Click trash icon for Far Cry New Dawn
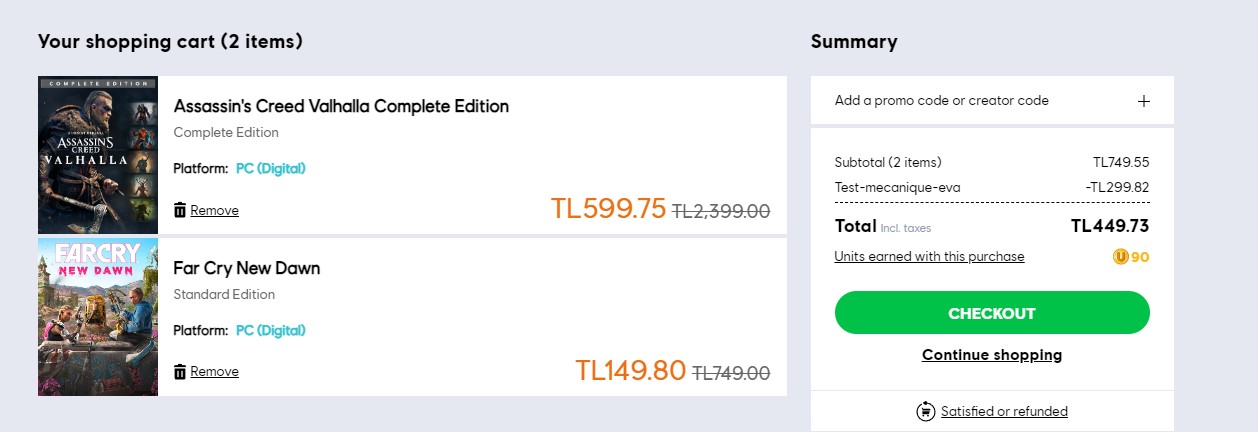Screen dimensions: 1258x432 click(180, 372)
